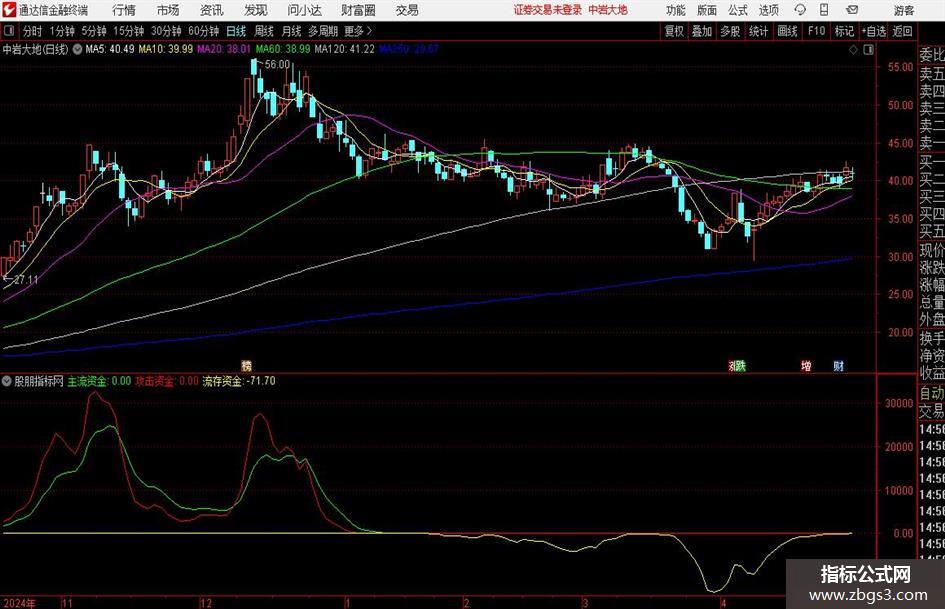Click the 榜 marker on chart

(x=246, y=365)
